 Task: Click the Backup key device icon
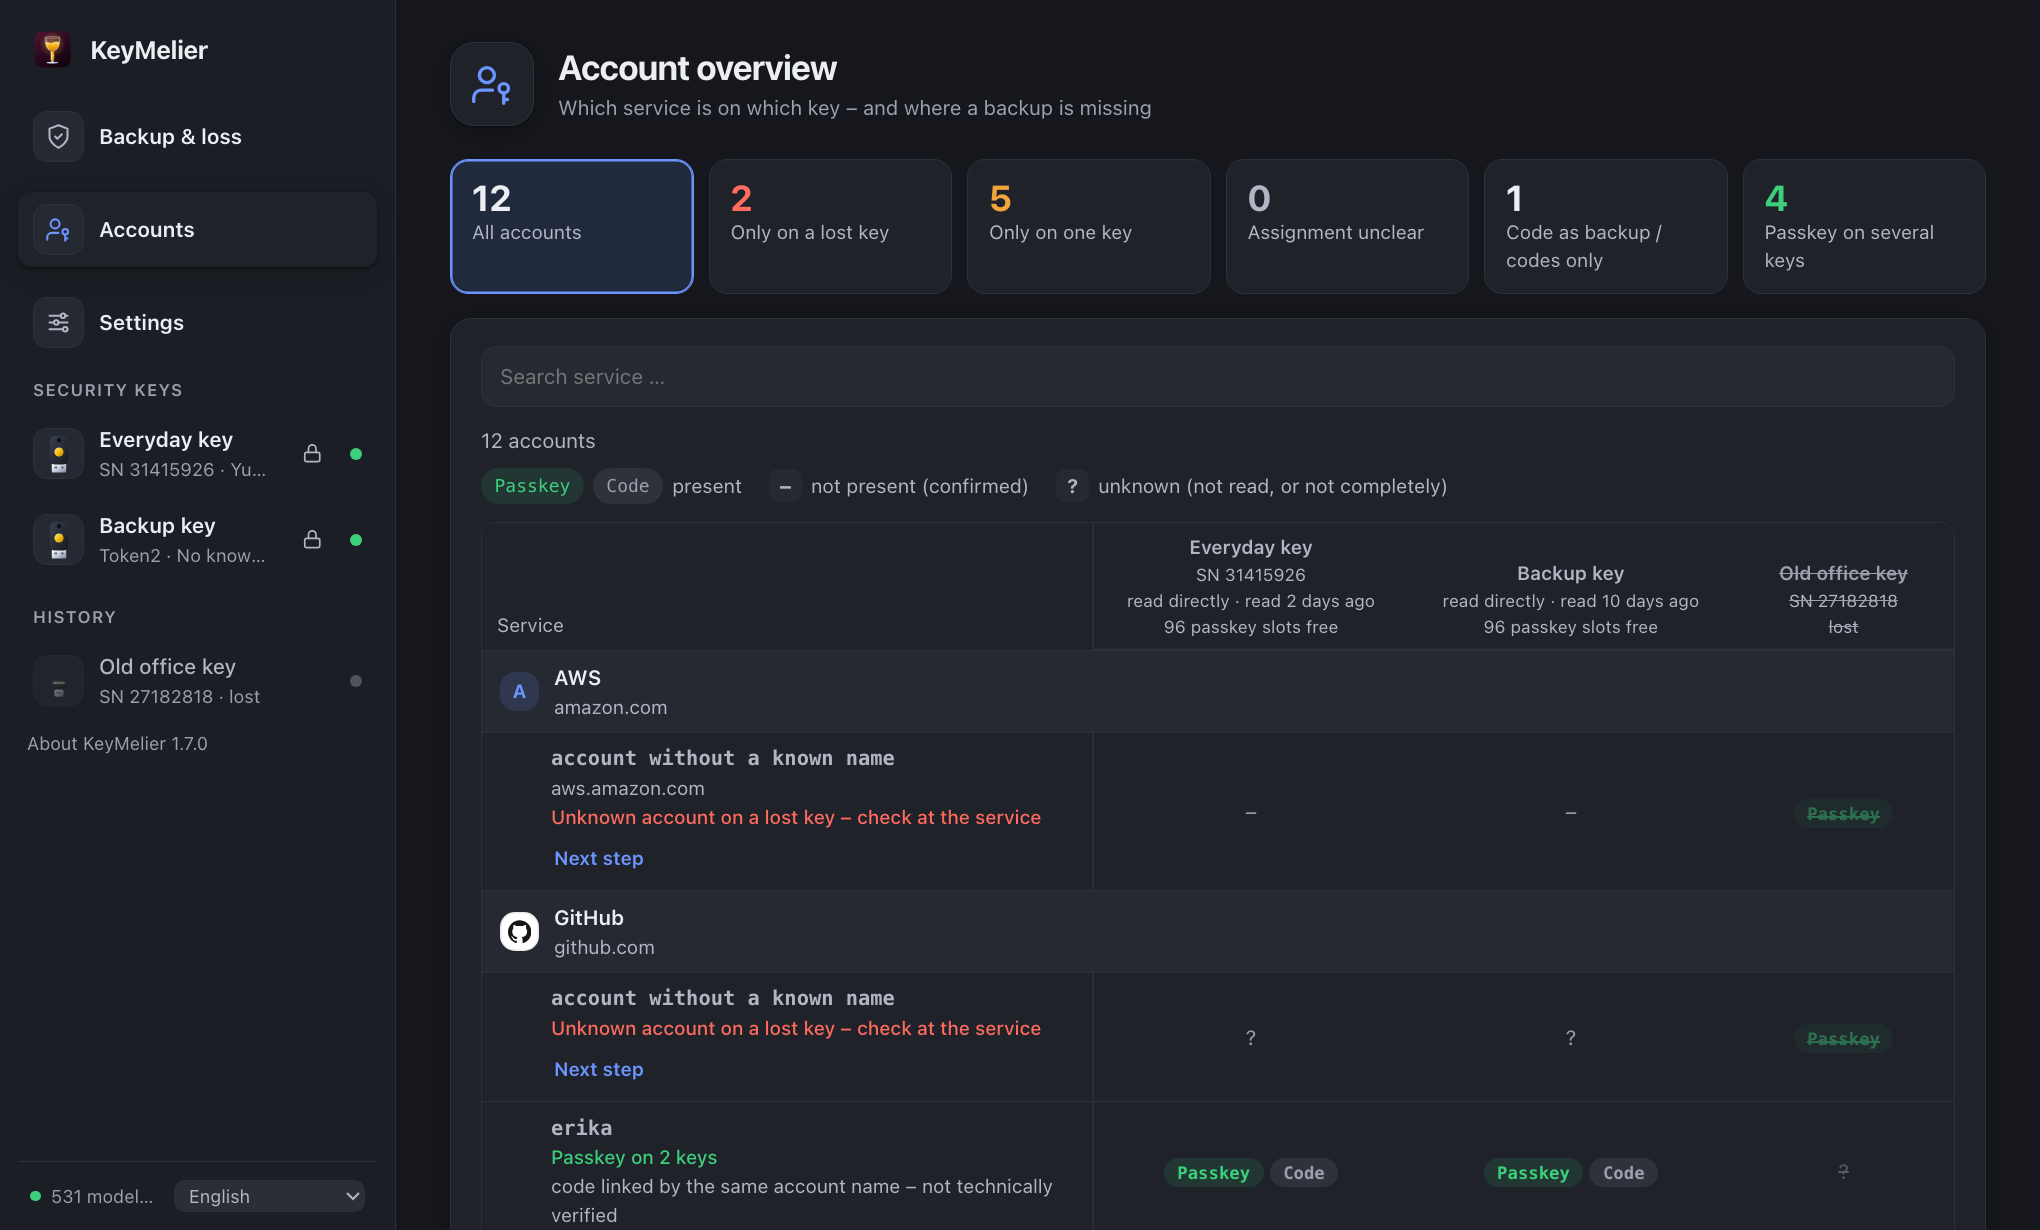pyautogui.click(x=59, y=540)
